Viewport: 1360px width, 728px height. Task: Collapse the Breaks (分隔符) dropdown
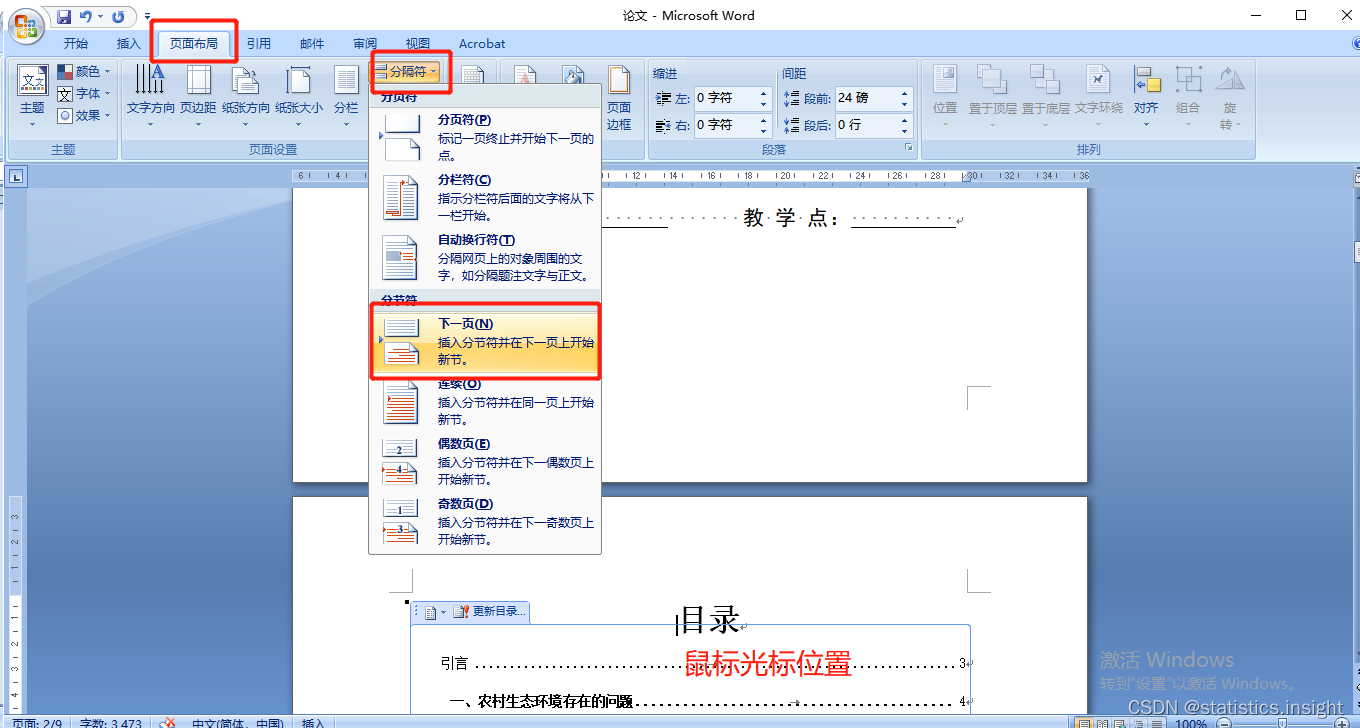pyautogui.click(x=405, y=72)
